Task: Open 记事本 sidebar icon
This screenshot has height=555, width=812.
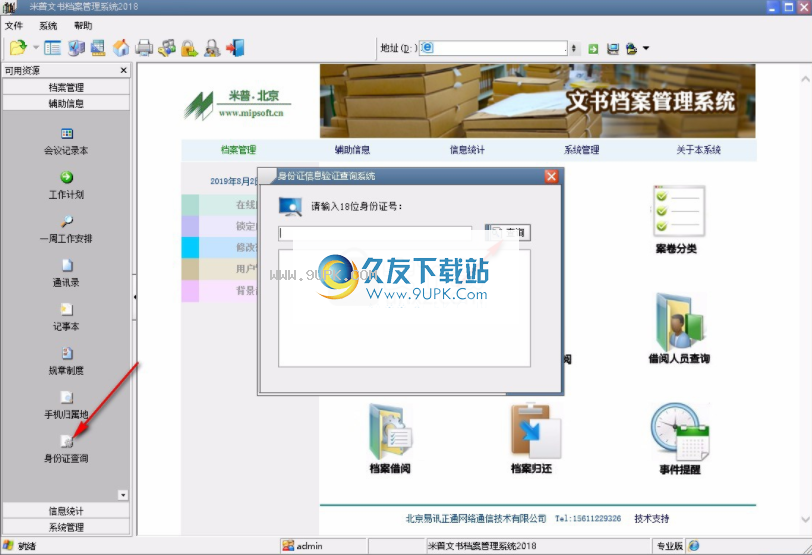Action: [x=66, y=317]
